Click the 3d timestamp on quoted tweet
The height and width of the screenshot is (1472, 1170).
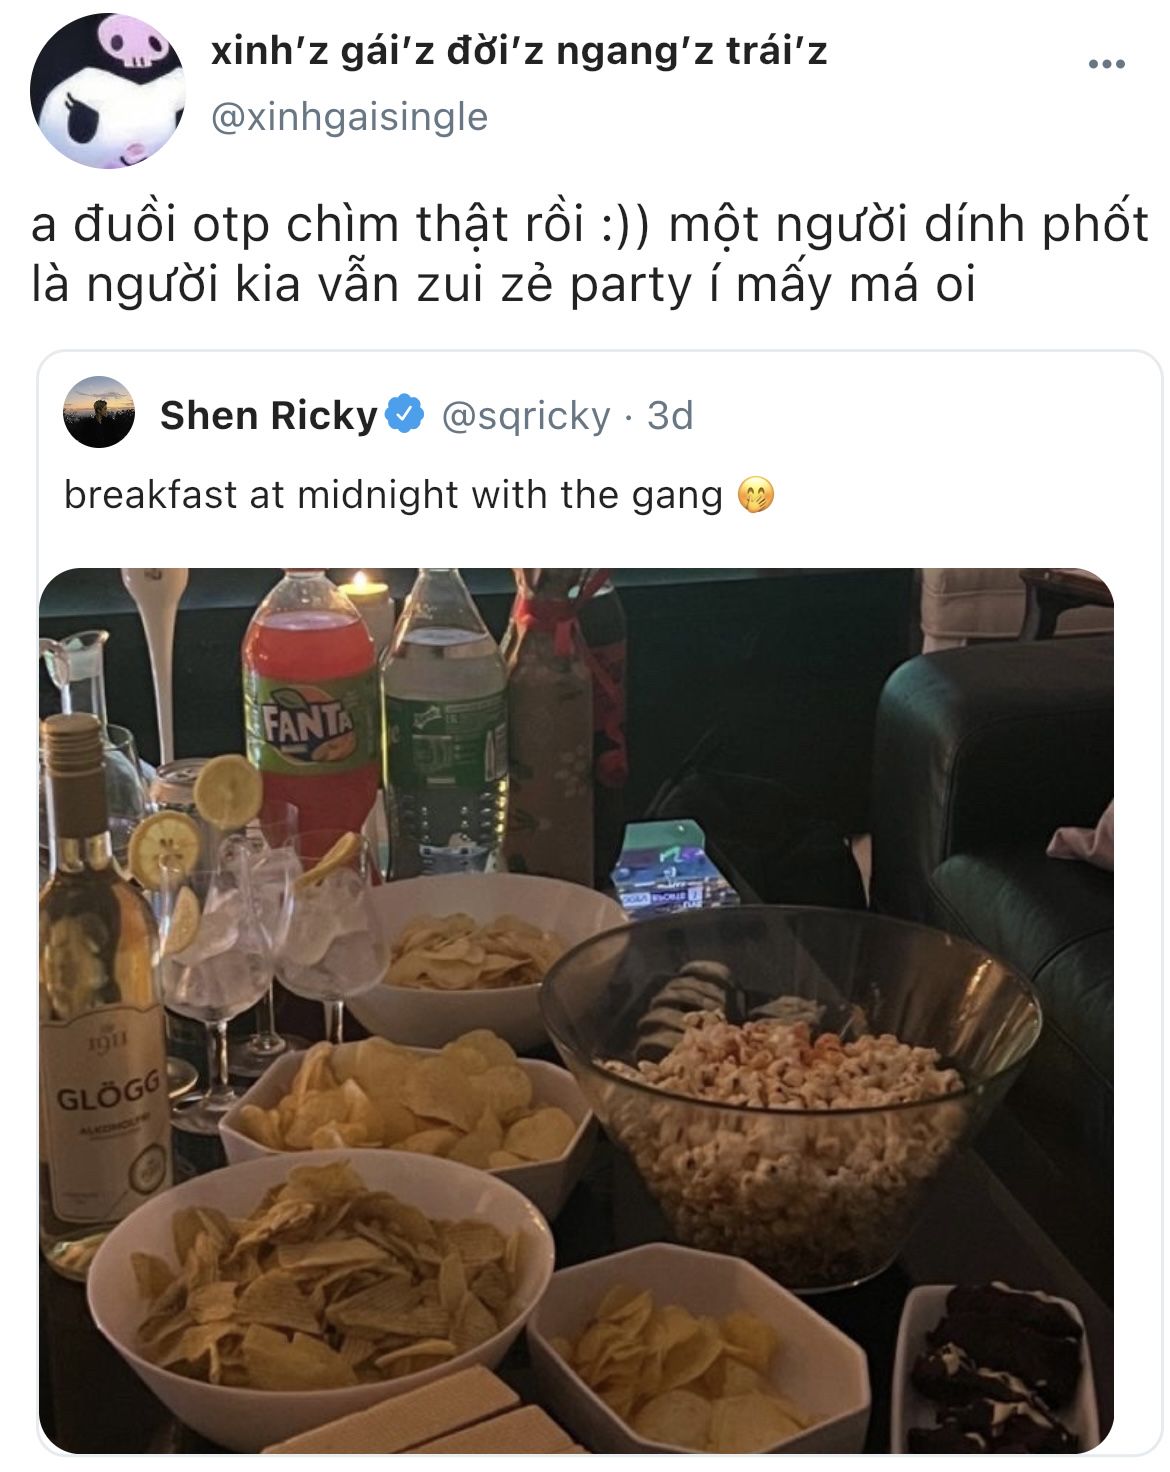[669, 415]
